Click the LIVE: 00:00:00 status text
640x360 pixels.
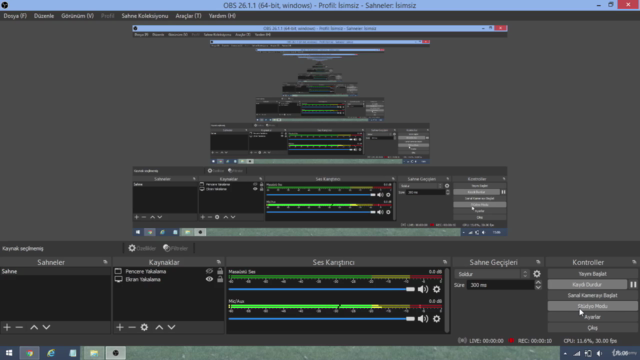point(486,341)
